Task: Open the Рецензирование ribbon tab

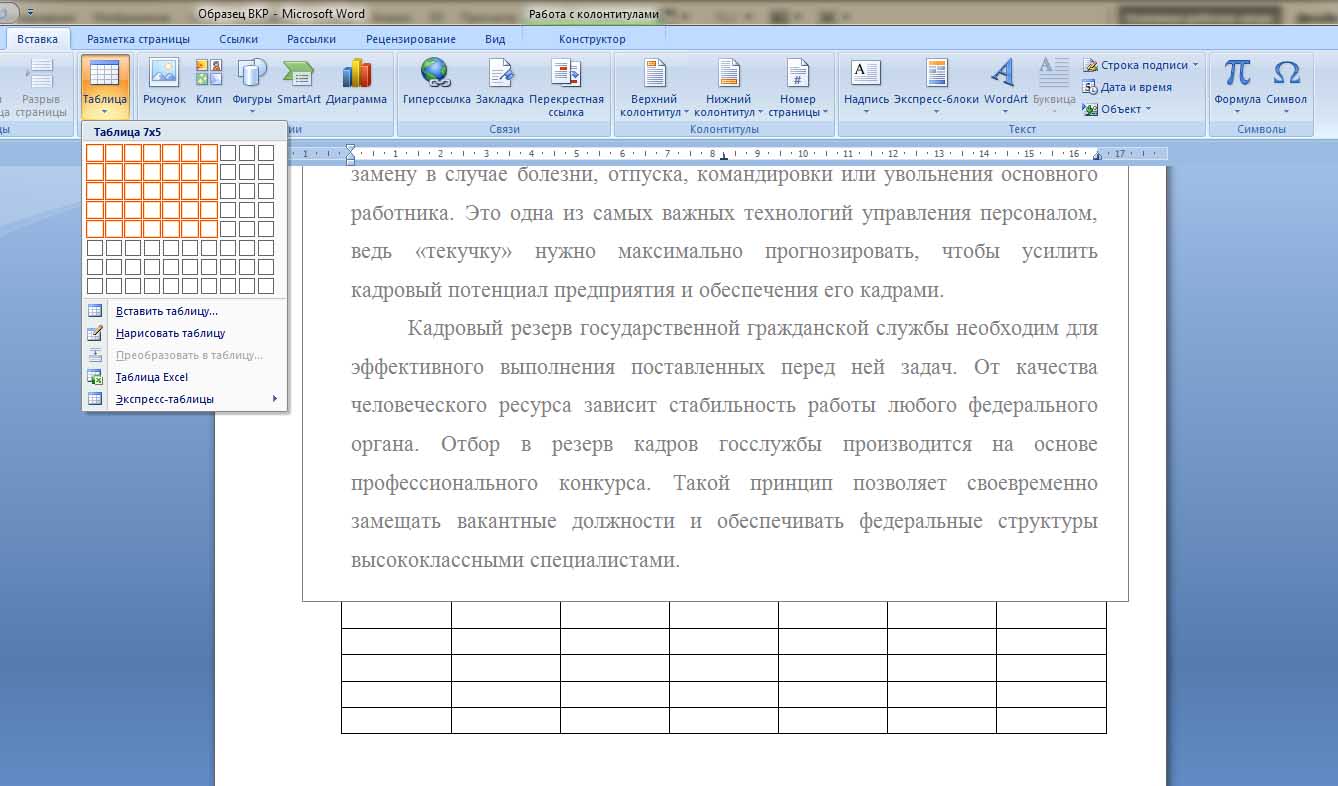Action: [x=410, y=39]
